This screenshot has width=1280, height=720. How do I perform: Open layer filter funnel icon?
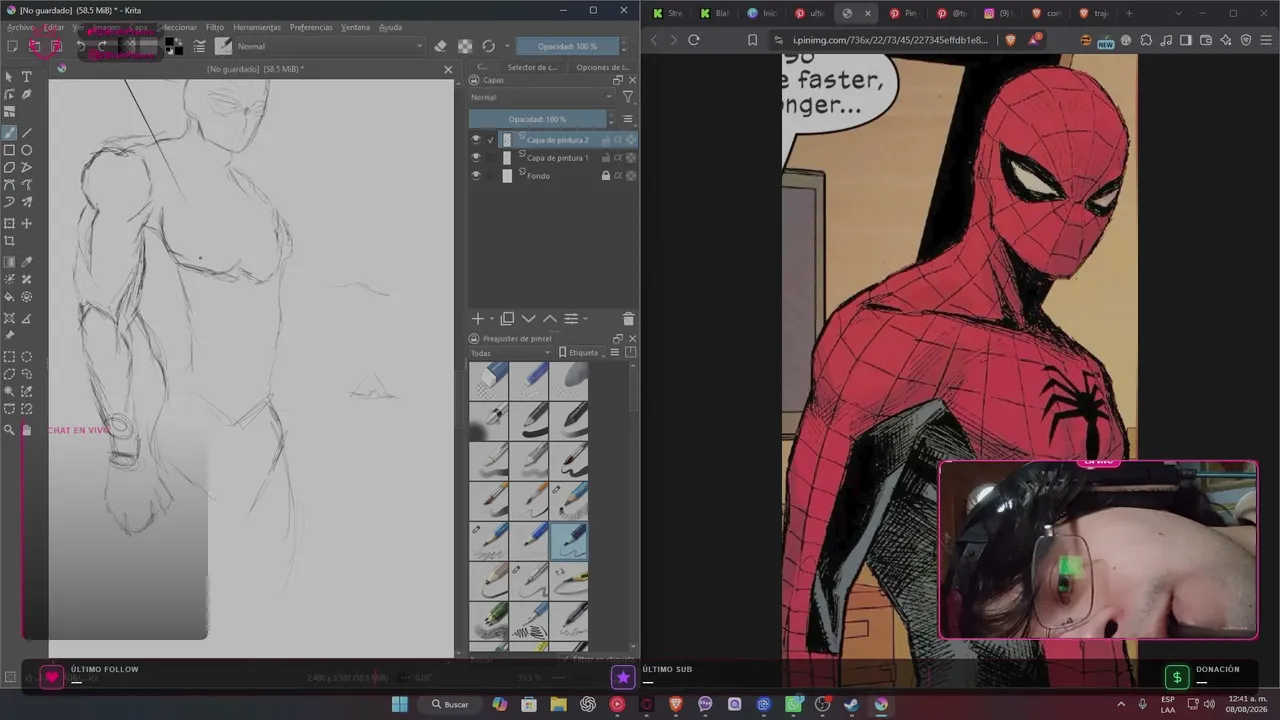(628, 97)
